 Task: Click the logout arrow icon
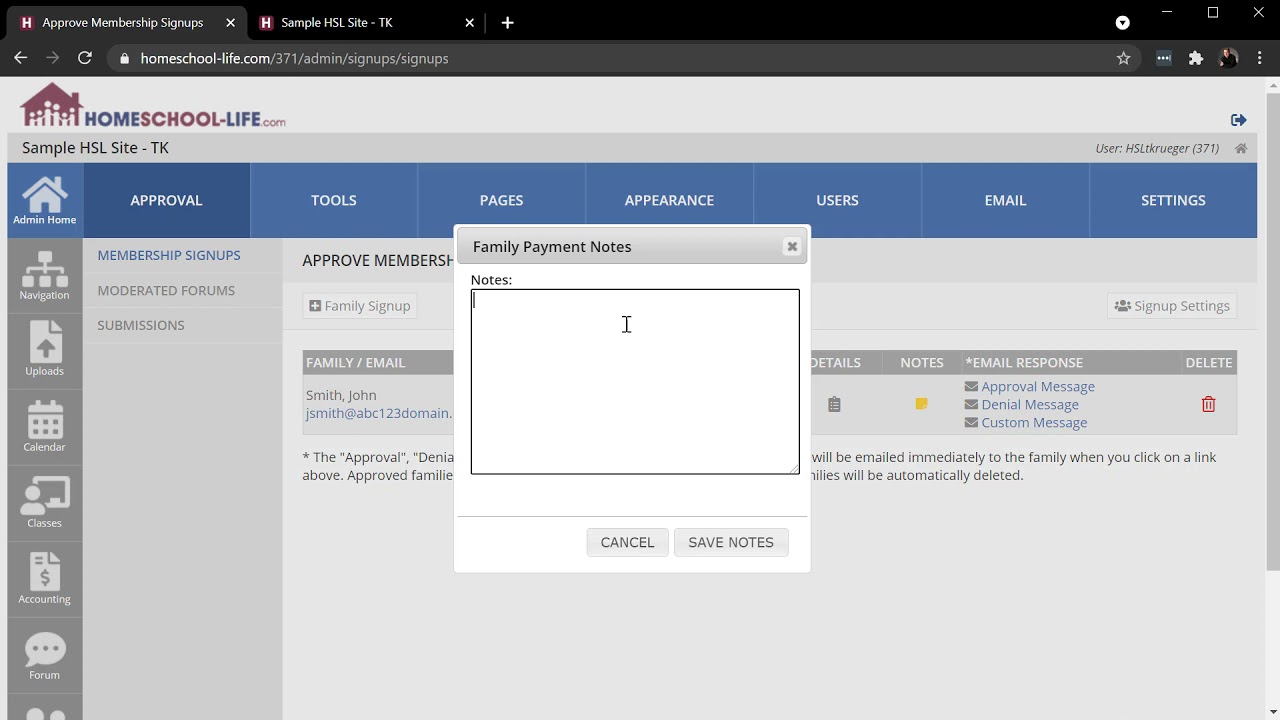[1238, 120]
